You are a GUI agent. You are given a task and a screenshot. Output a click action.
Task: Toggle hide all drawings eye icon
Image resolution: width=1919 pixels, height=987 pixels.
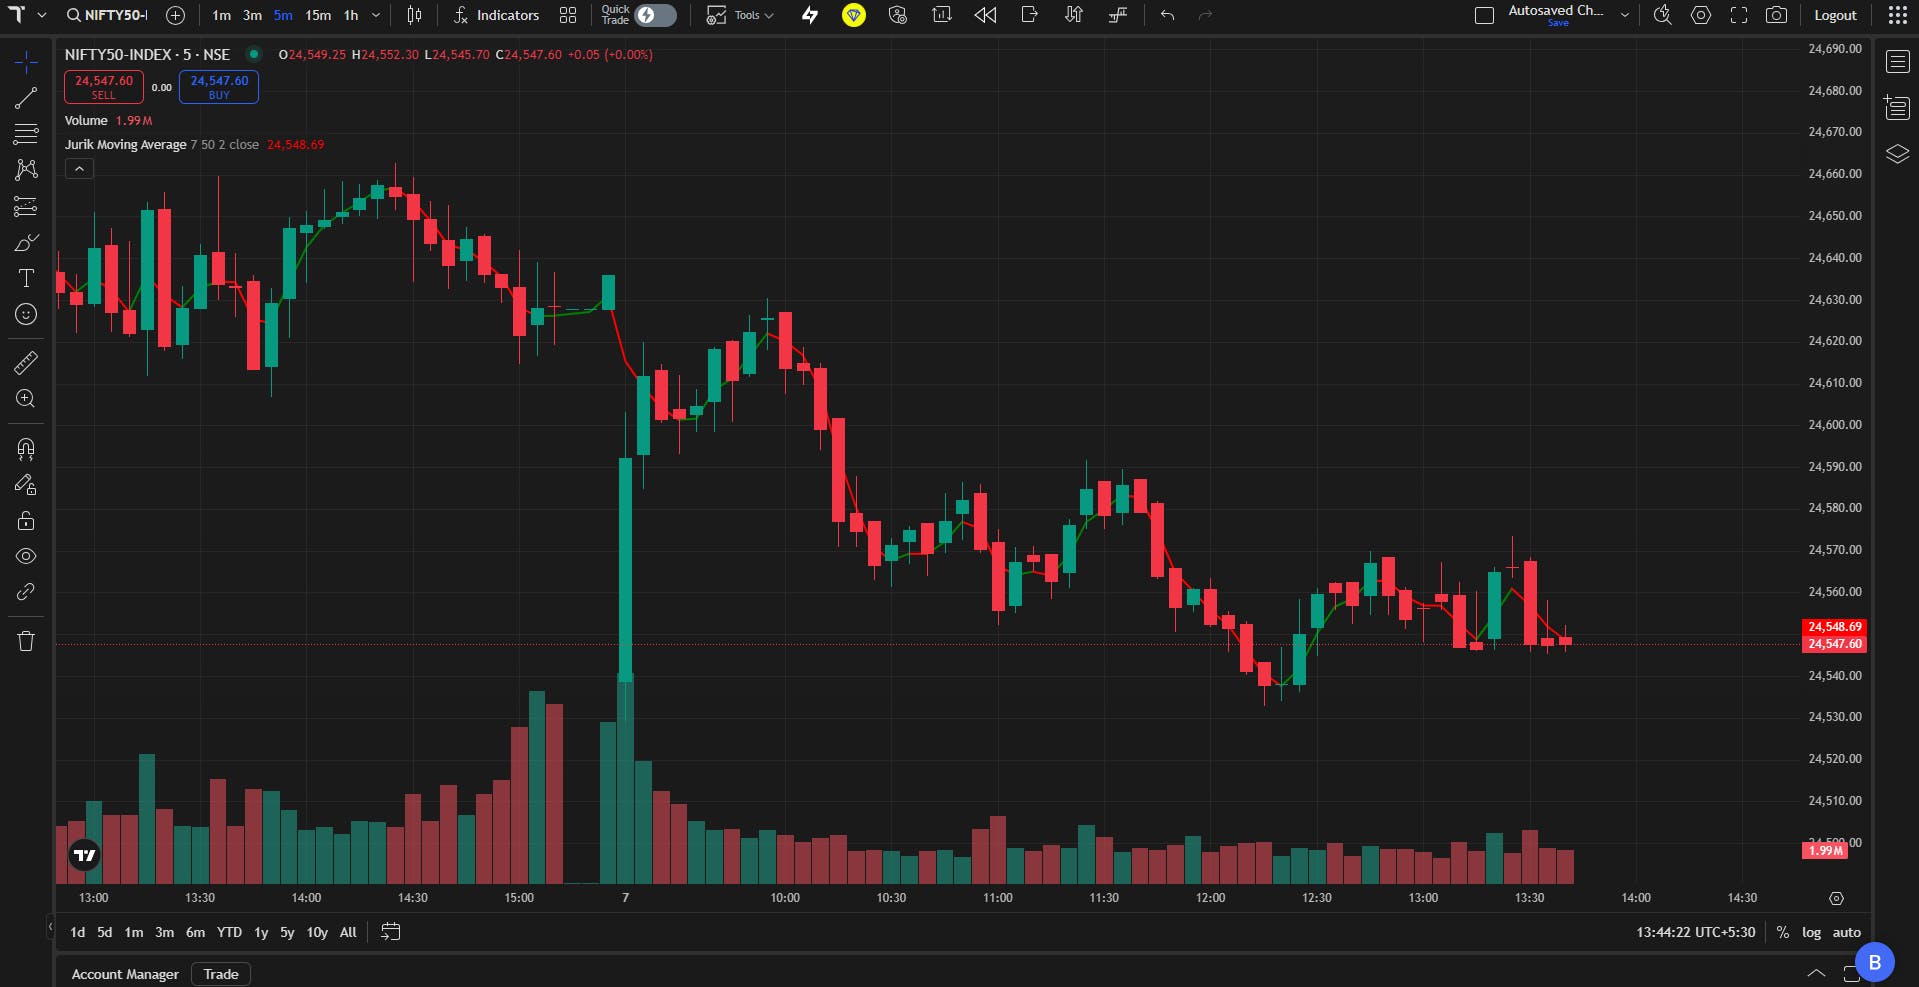tap(26, 556)
